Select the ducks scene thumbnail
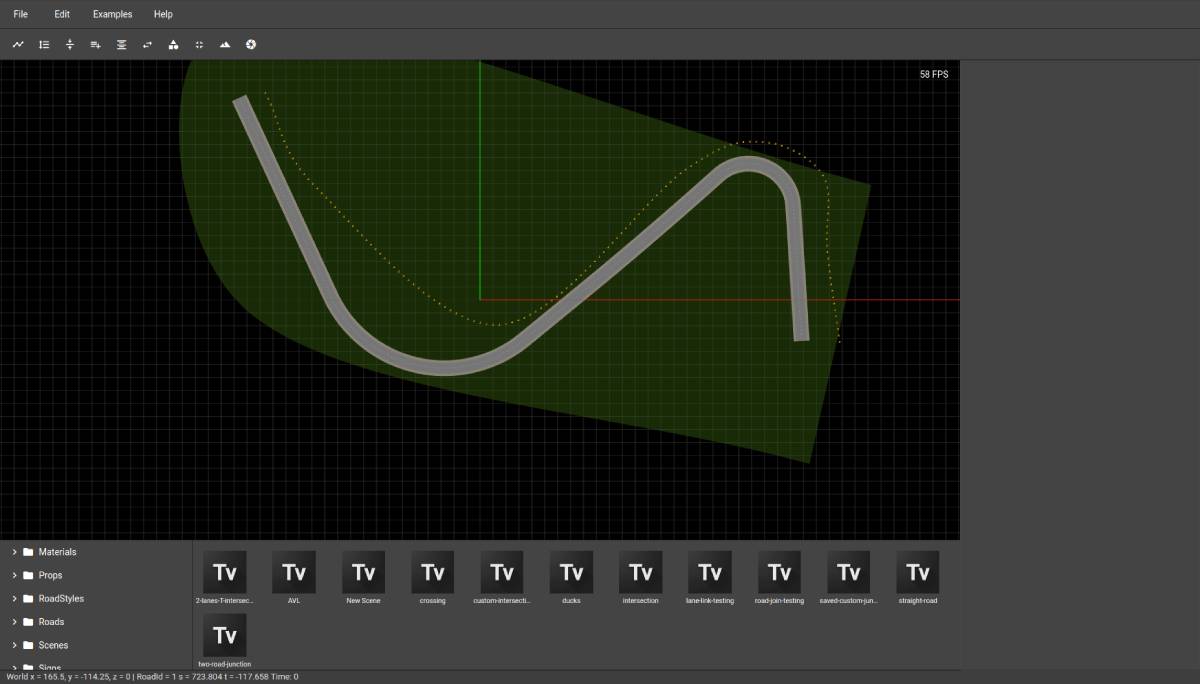 (x=571, y=572)
